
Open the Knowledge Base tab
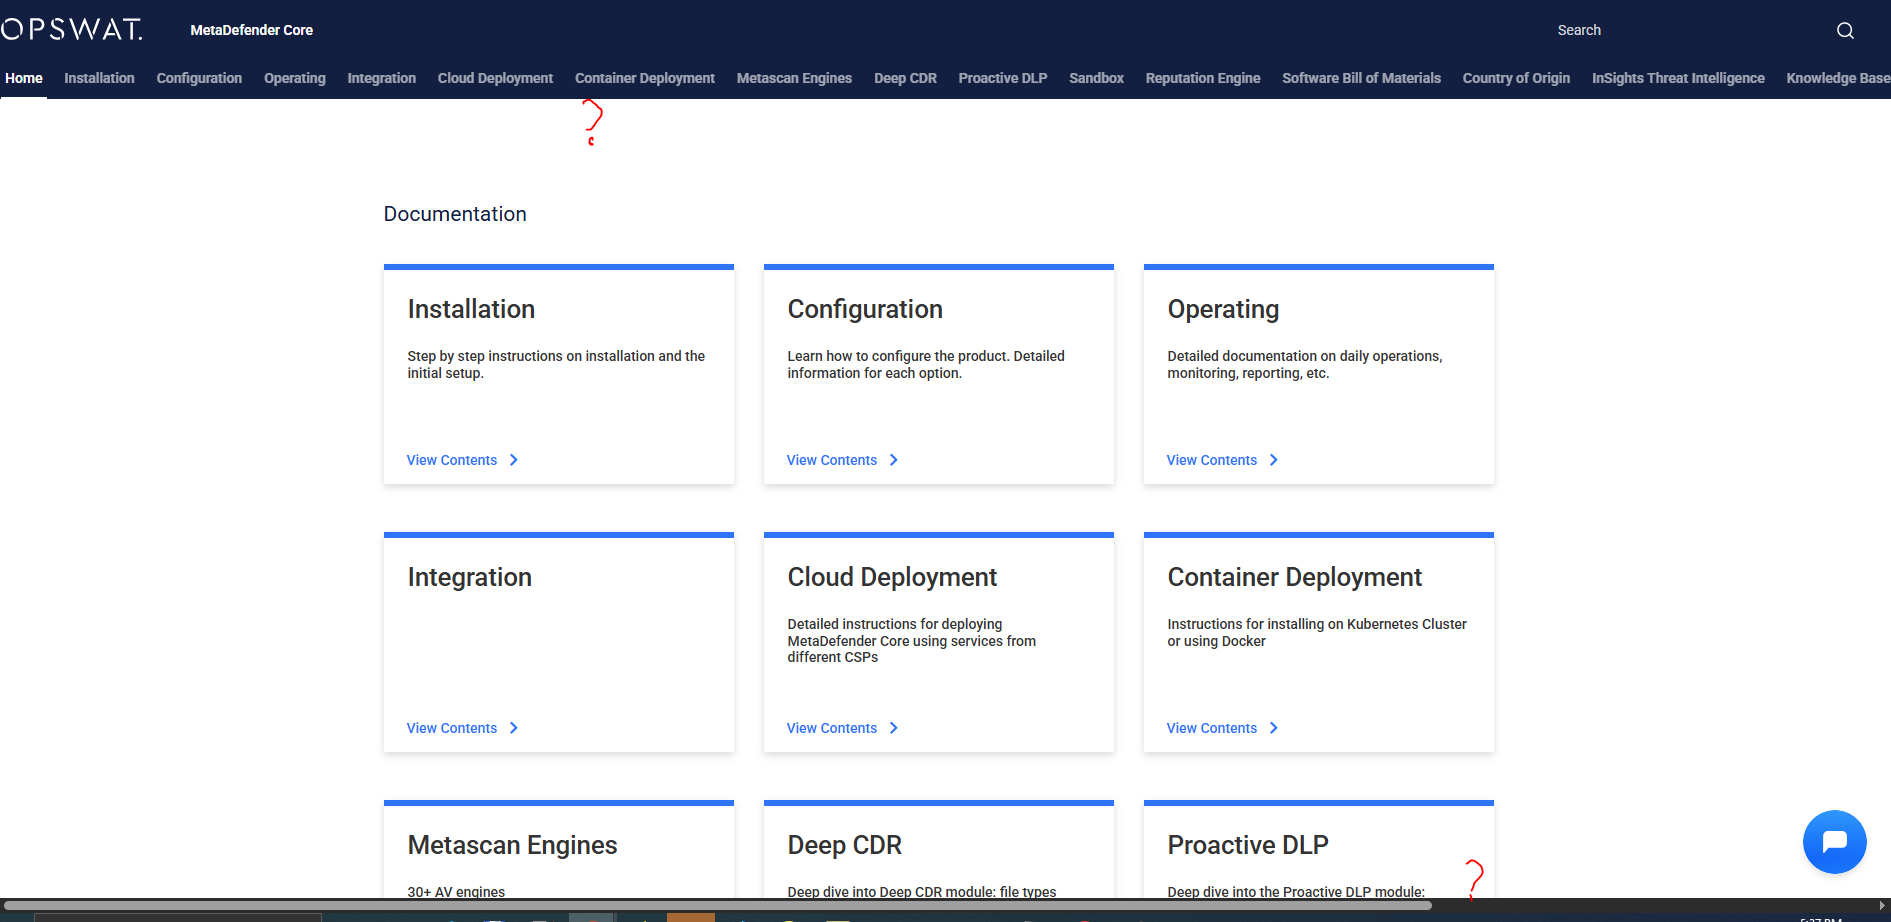pos(1838,78)
